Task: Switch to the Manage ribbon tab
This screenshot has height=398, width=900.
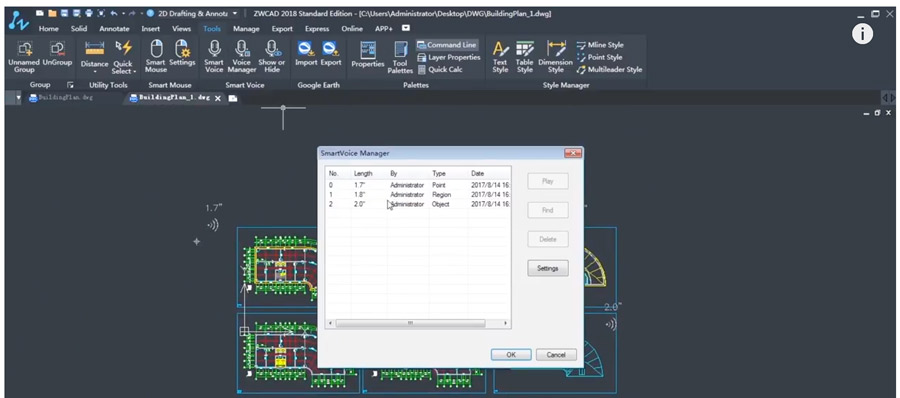Action: (x=246, y=29)
